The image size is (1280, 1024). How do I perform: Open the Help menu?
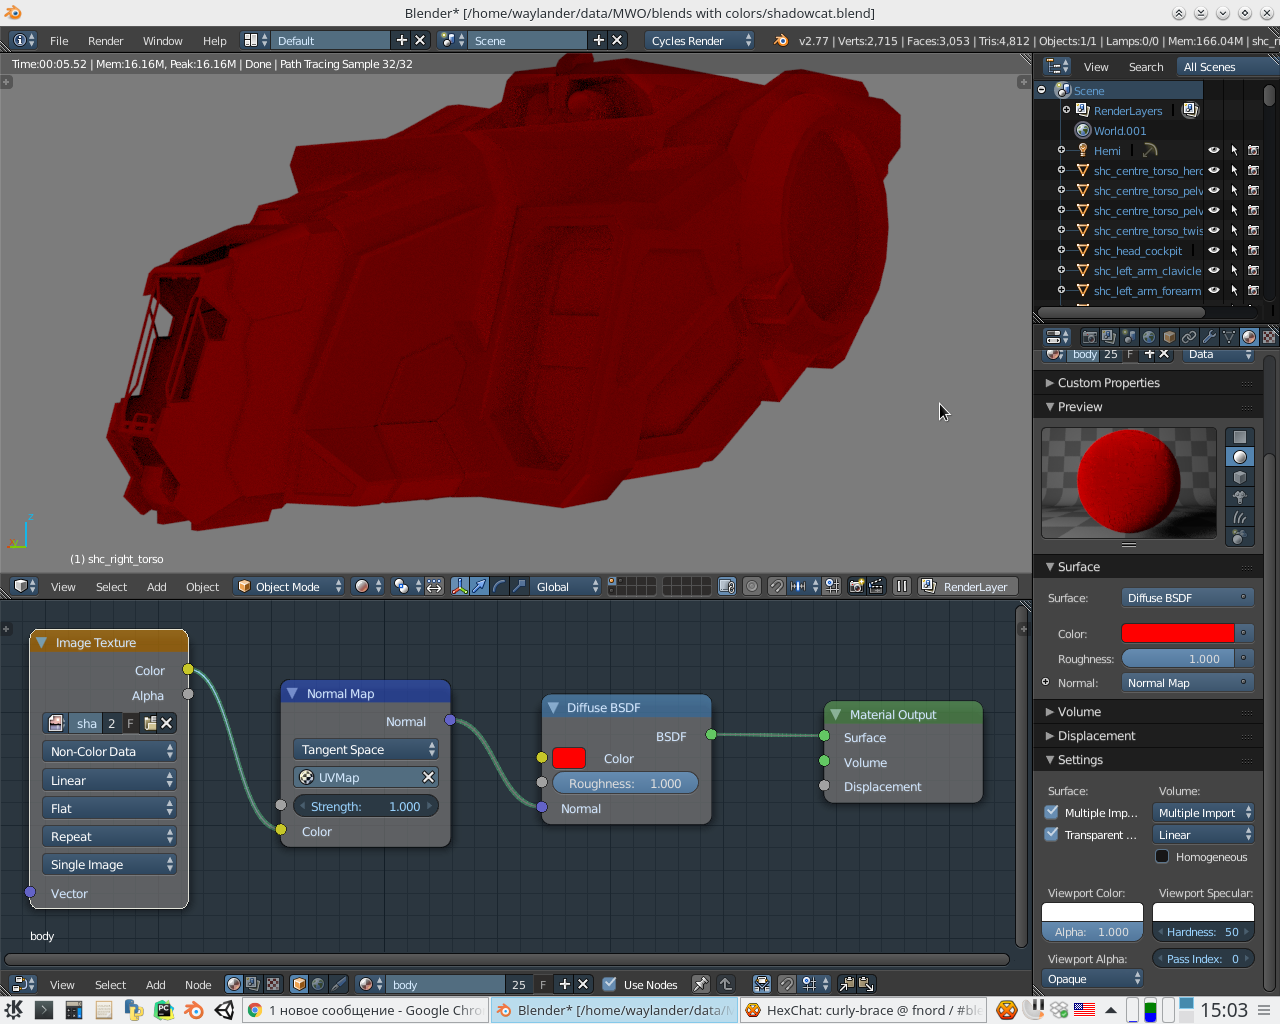coord(214,41)
